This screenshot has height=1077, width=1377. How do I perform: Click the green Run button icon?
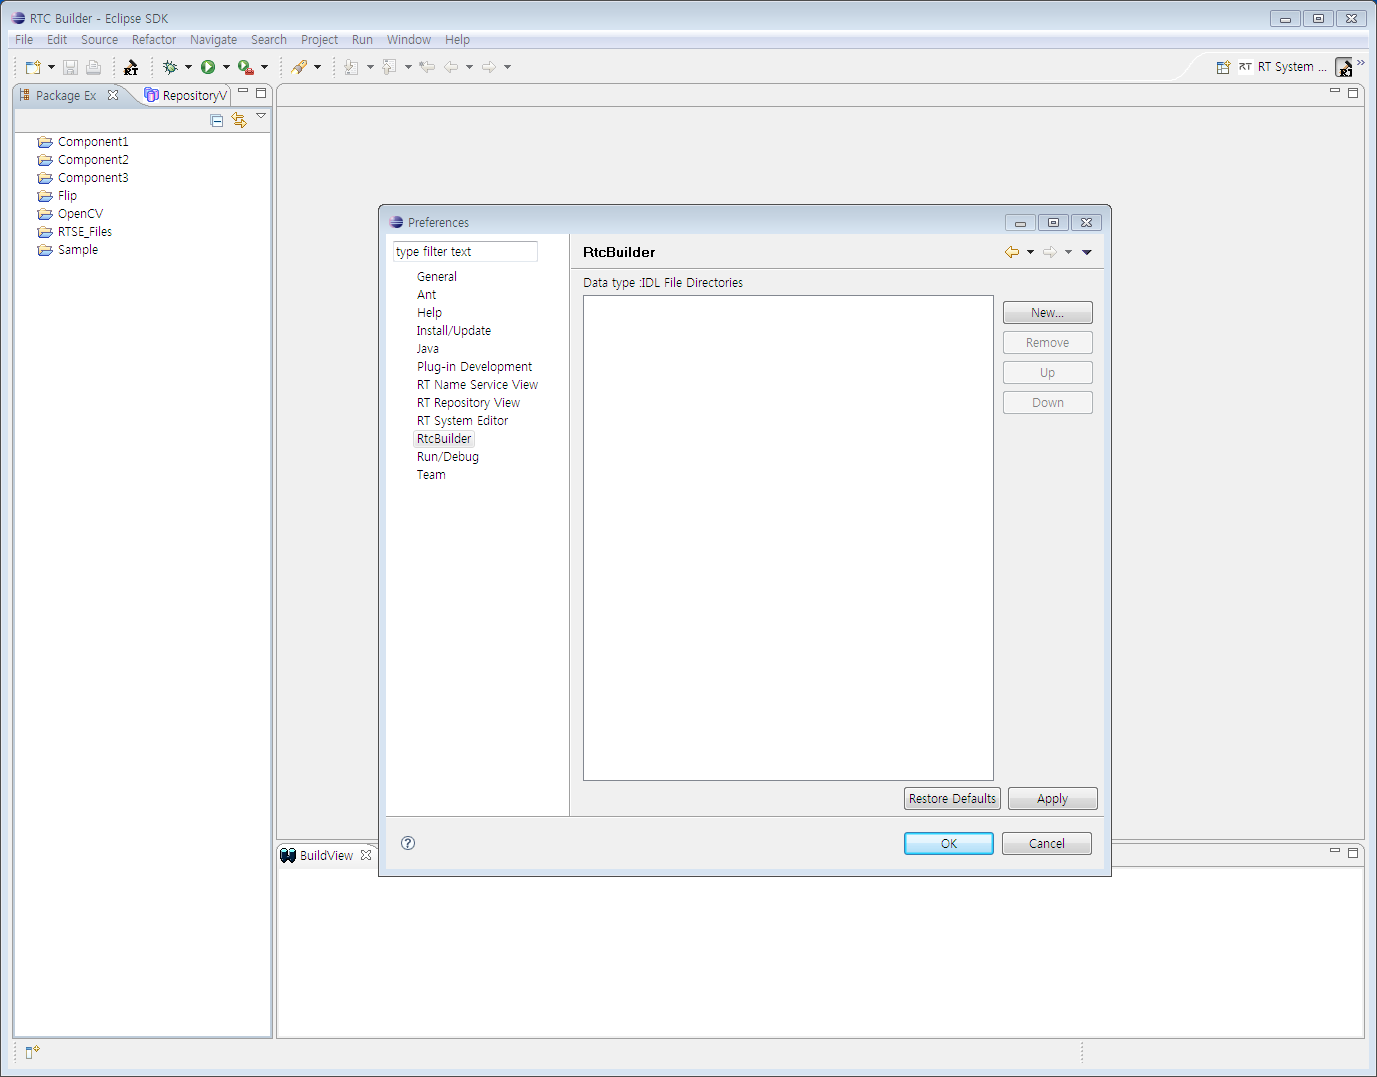pyautogui.click(x=208, y=67)
